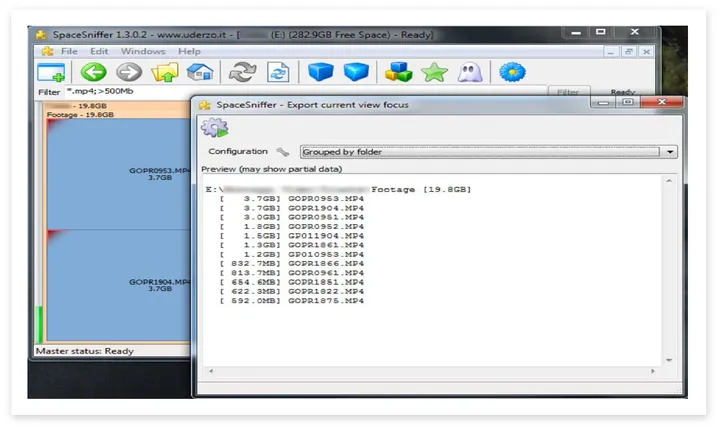Click the GOPR0952.MP4 line in the preview
This screenshot has width=720, height=430.
coord(292,226)
